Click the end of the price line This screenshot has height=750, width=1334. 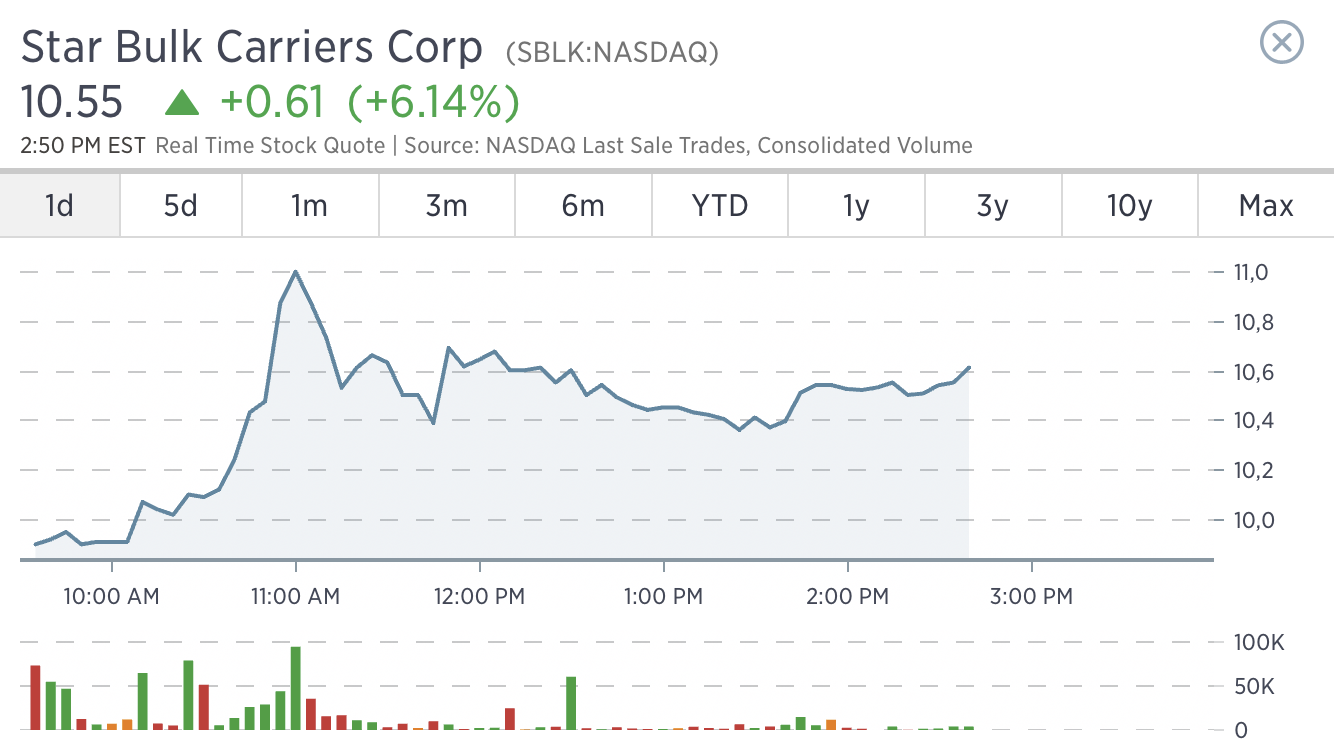969,368
